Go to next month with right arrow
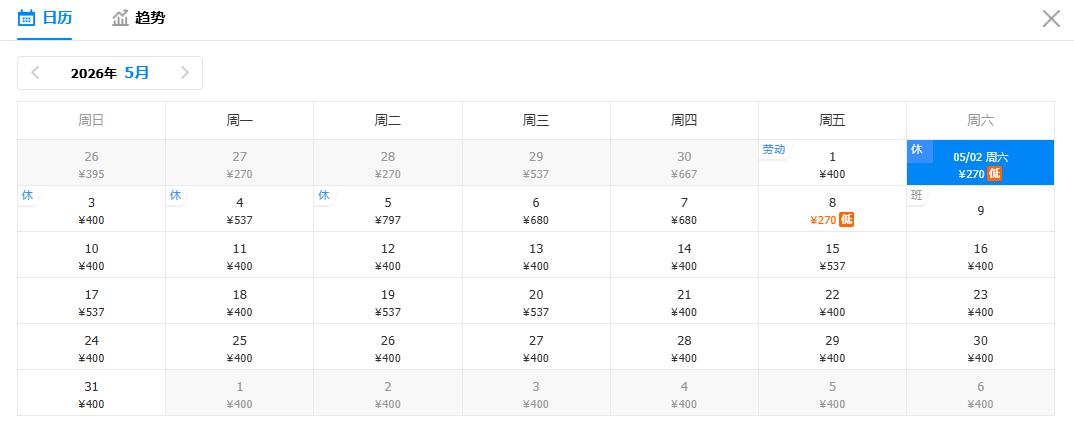1074x436 pixels. tap(184, 73)
